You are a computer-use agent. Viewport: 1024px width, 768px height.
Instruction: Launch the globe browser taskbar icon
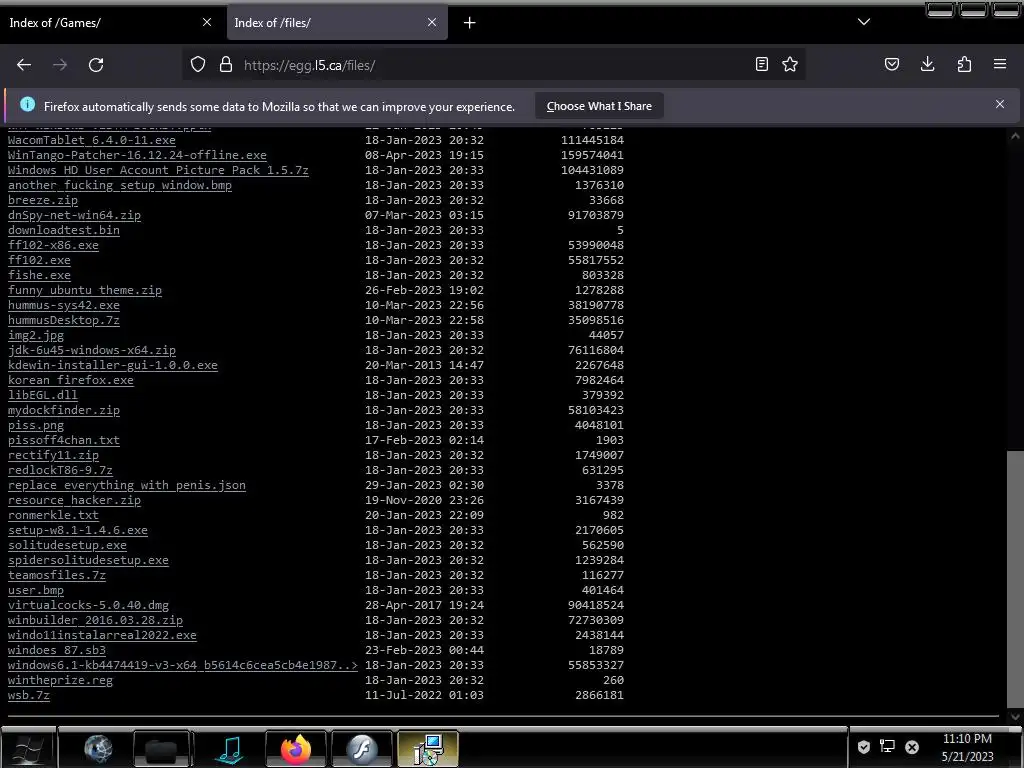coord(98,748)
